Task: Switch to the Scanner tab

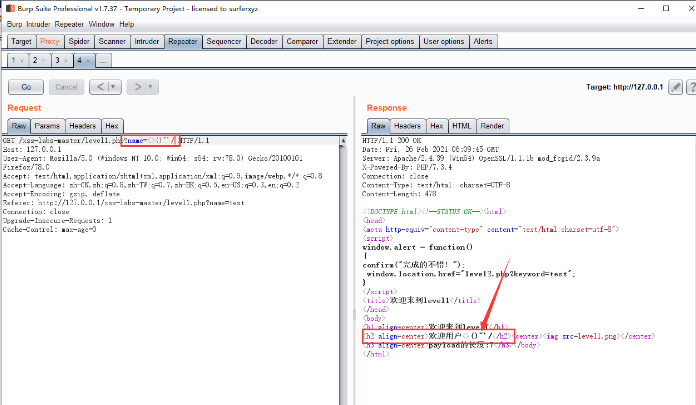Action: coord(112,41)
